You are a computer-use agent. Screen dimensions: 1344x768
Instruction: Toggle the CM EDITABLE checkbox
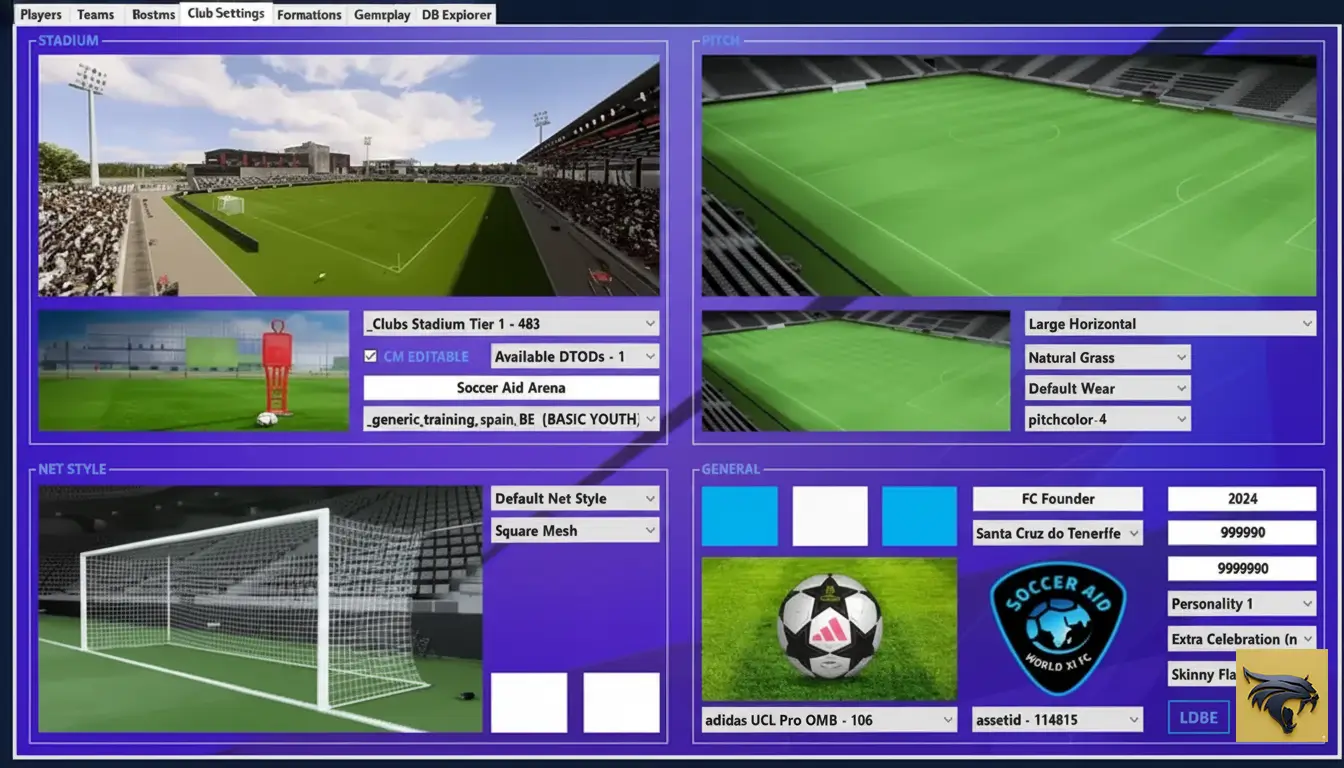click(371, 356)
